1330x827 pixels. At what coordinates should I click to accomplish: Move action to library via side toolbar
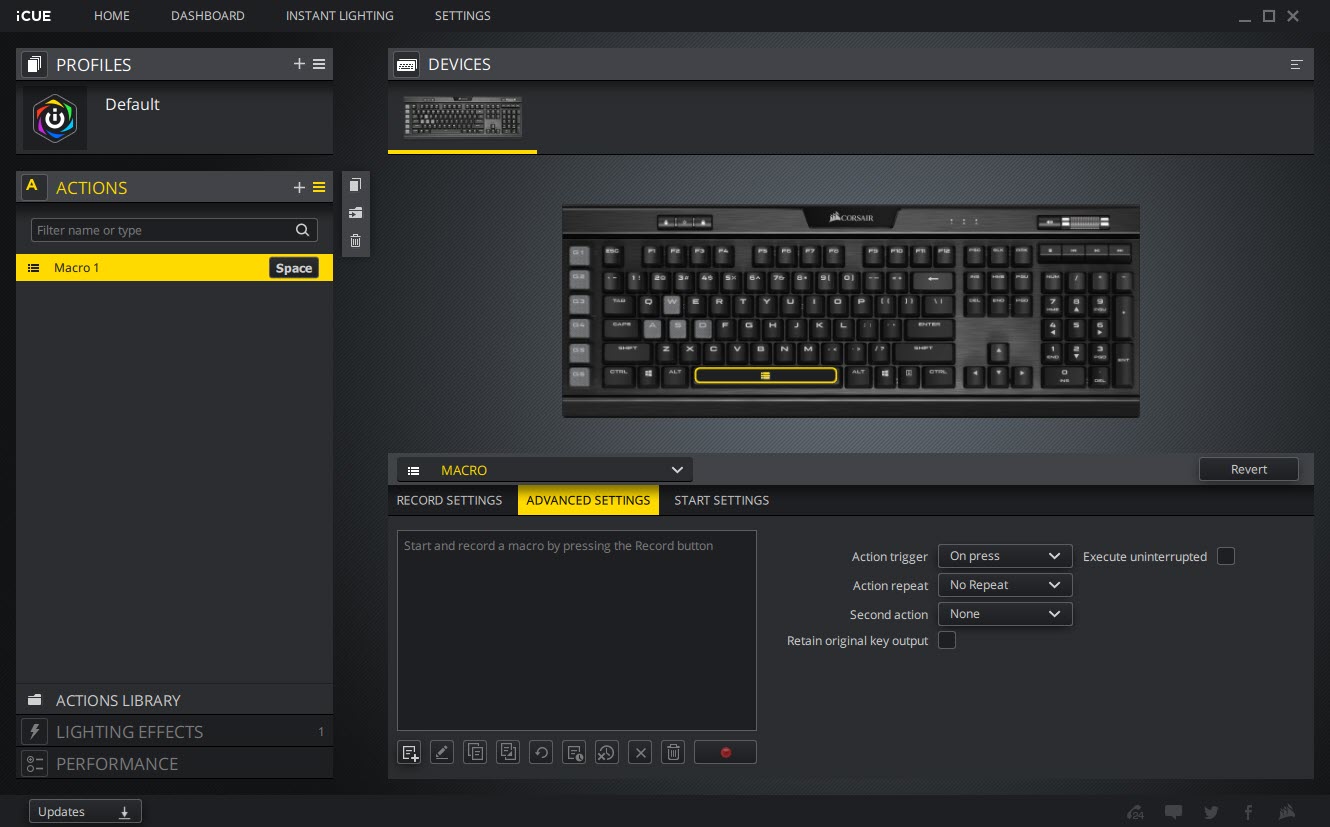pyautogui.click(x=355, y=212)
